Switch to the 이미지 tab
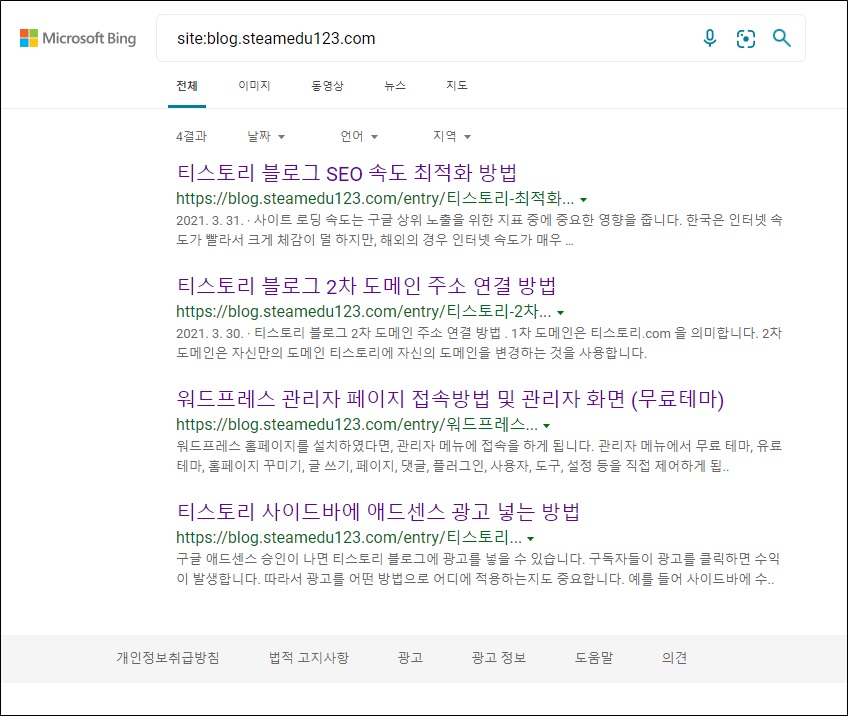This screenshot has height=716, width=848. click(254, 85)
